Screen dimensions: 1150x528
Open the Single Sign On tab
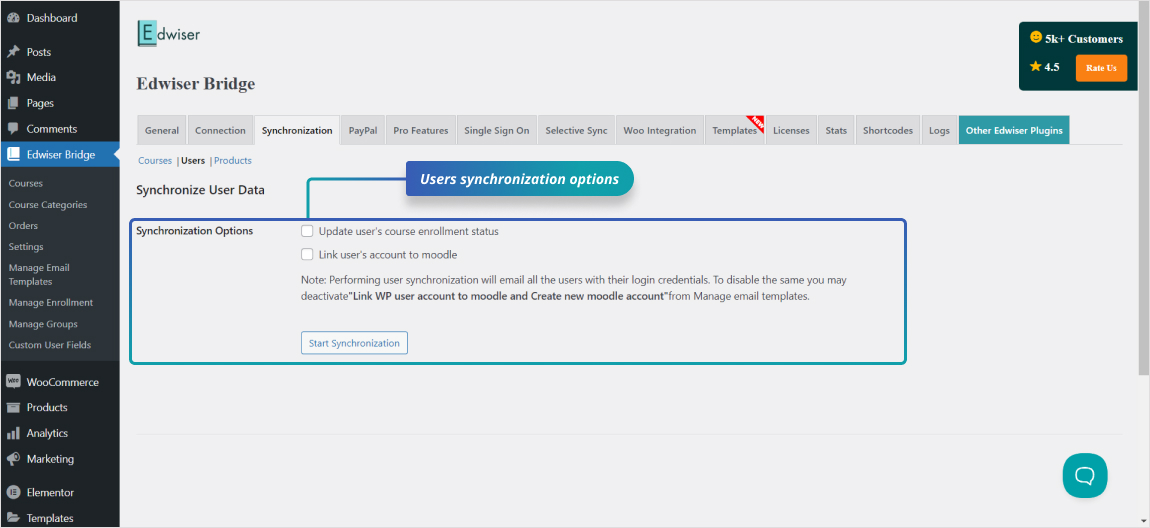(x=497, y=131)
